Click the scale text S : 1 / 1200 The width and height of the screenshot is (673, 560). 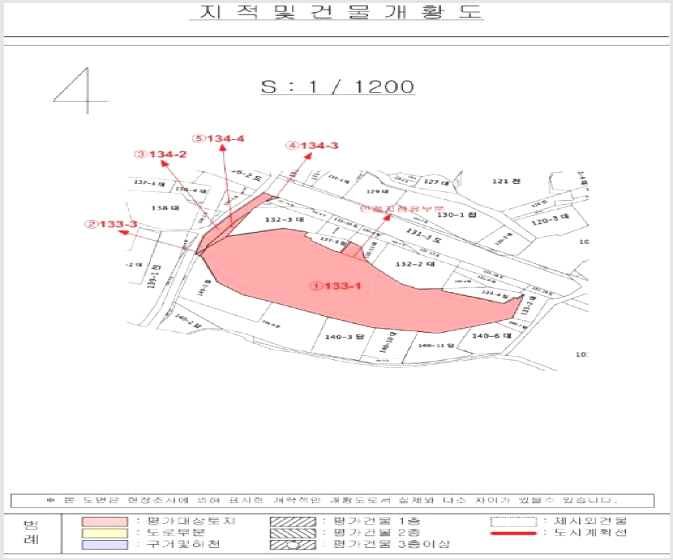tap(338, 87)
